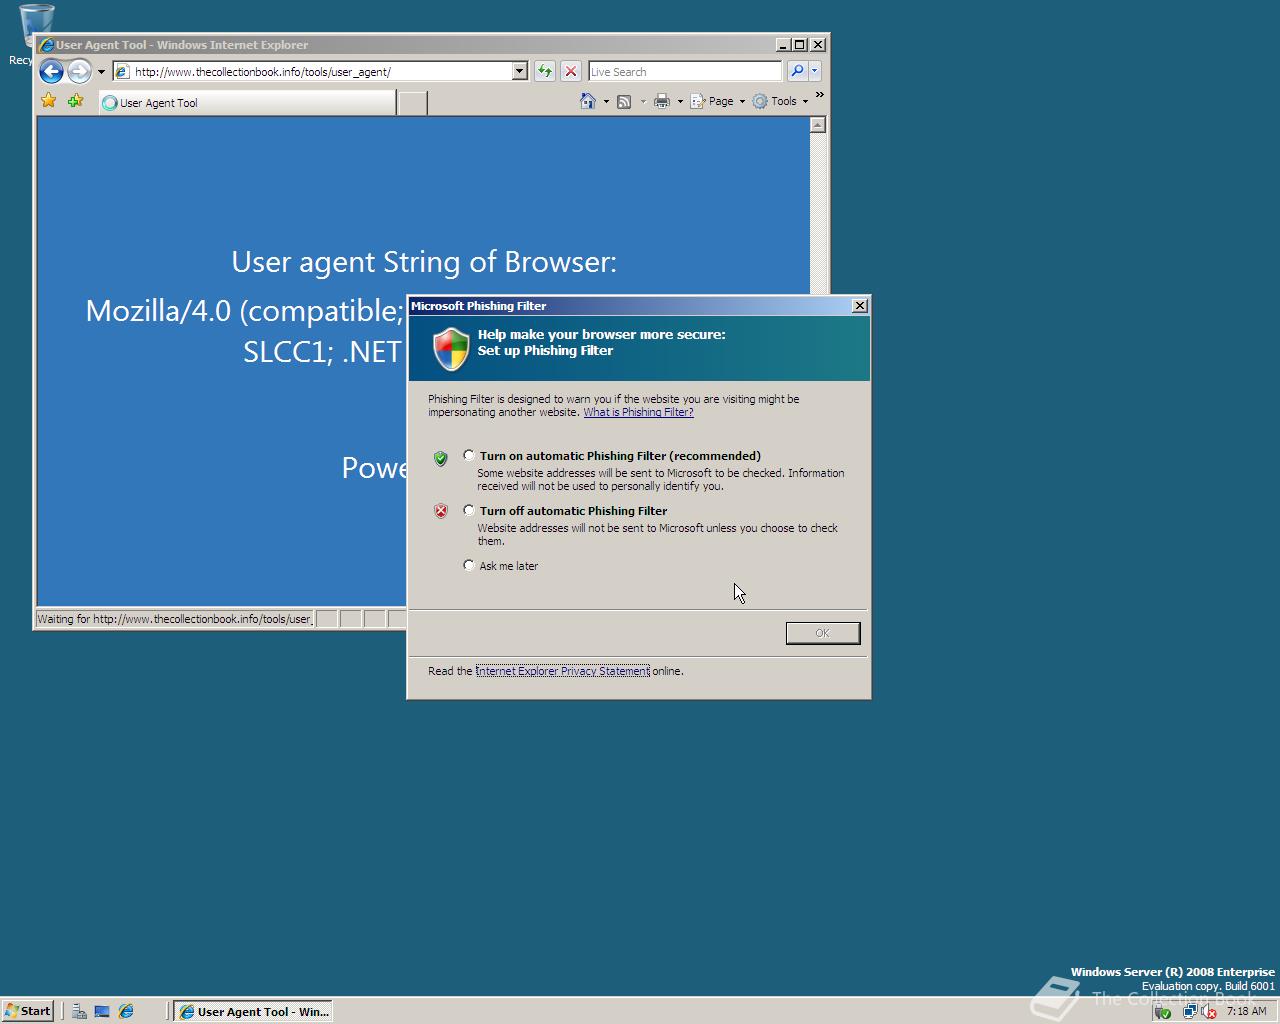Select Turn on automatic Phishing Filter
Image resolution: width=1280 pixels, height=1024 pixels.
point(469,456)
